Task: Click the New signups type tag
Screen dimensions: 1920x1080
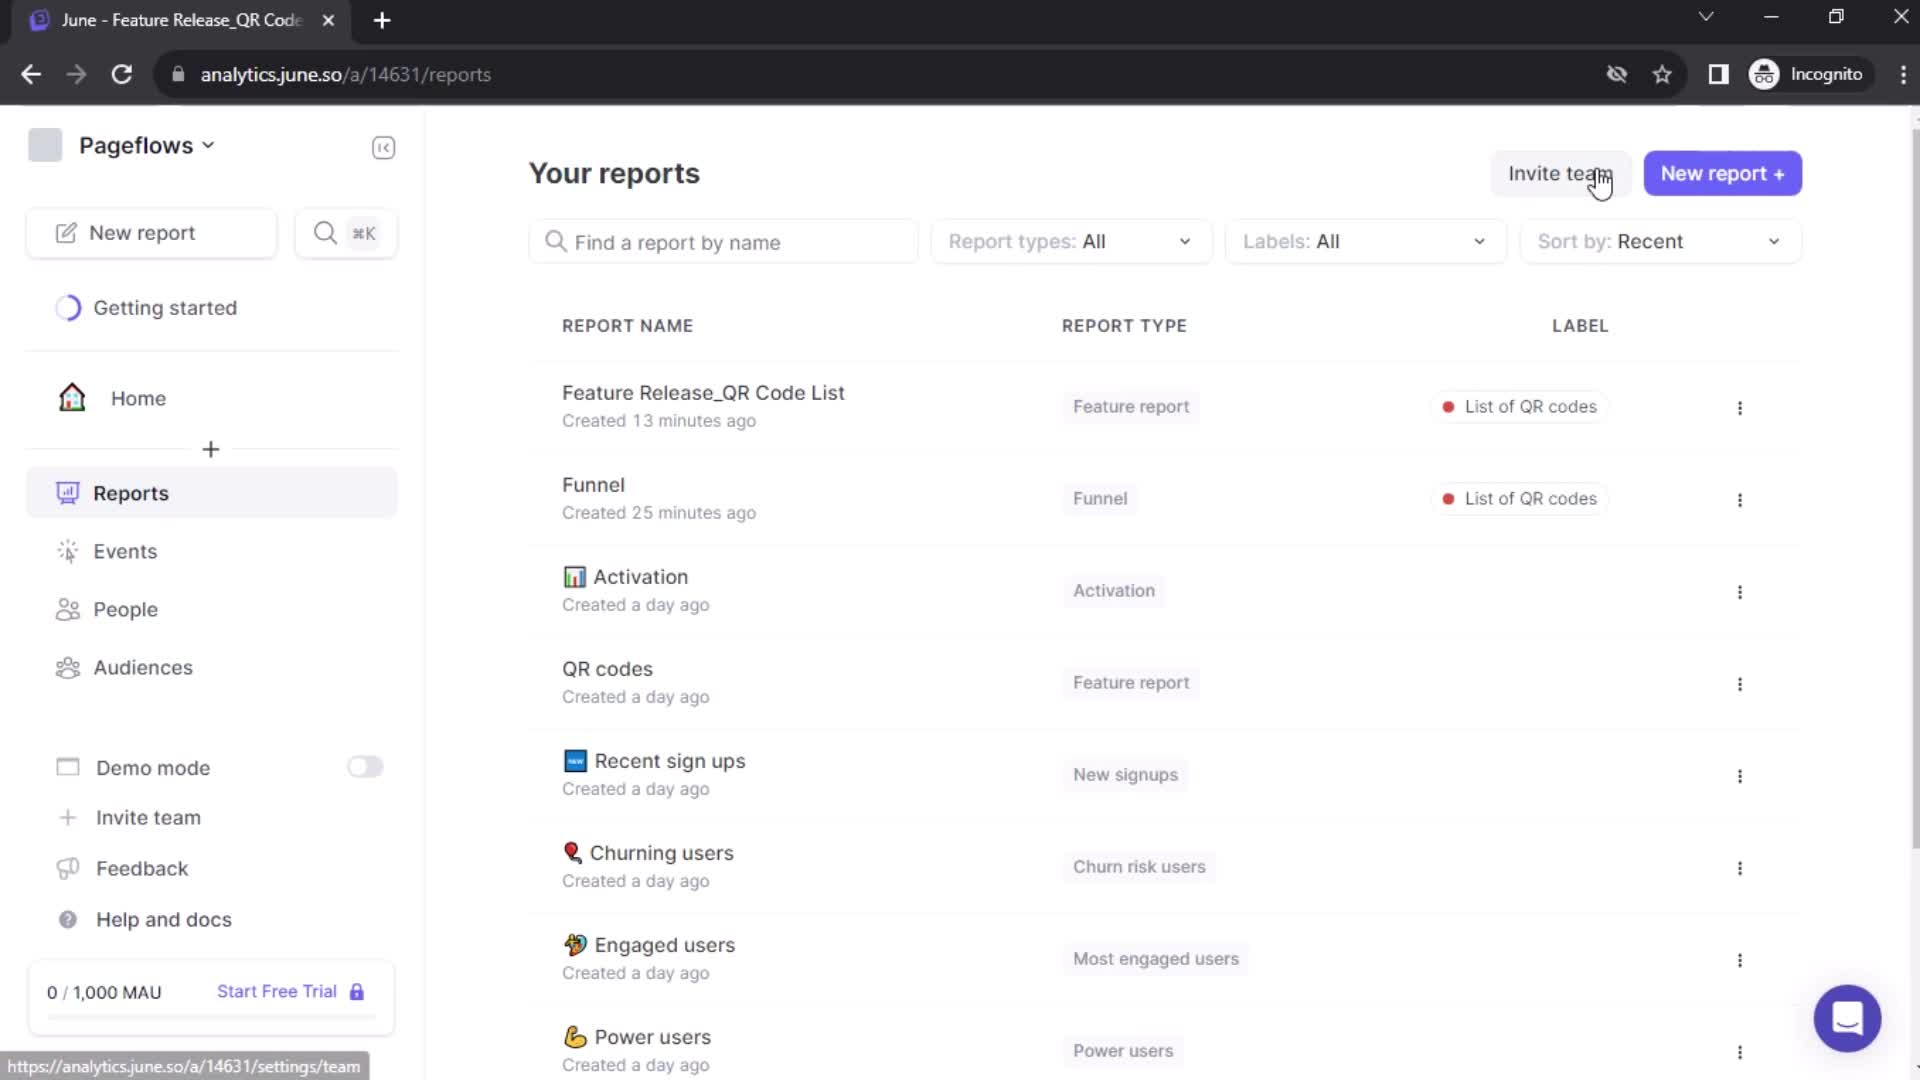Action: coord(1125,775)
